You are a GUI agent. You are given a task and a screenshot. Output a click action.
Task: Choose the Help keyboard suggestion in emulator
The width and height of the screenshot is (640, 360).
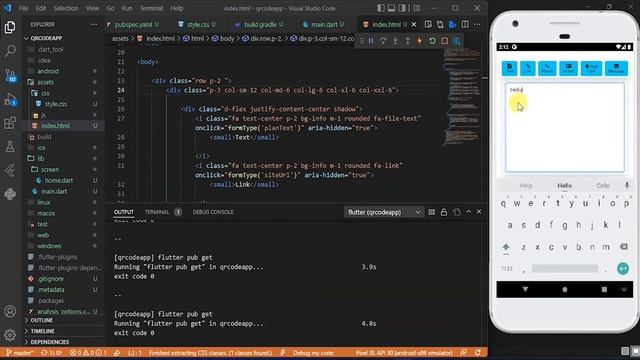526,186
